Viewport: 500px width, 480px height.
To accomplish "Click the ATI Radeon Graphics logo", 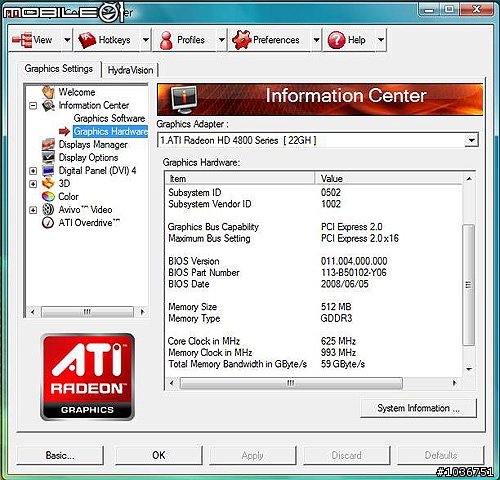I will tap(88, 377).
